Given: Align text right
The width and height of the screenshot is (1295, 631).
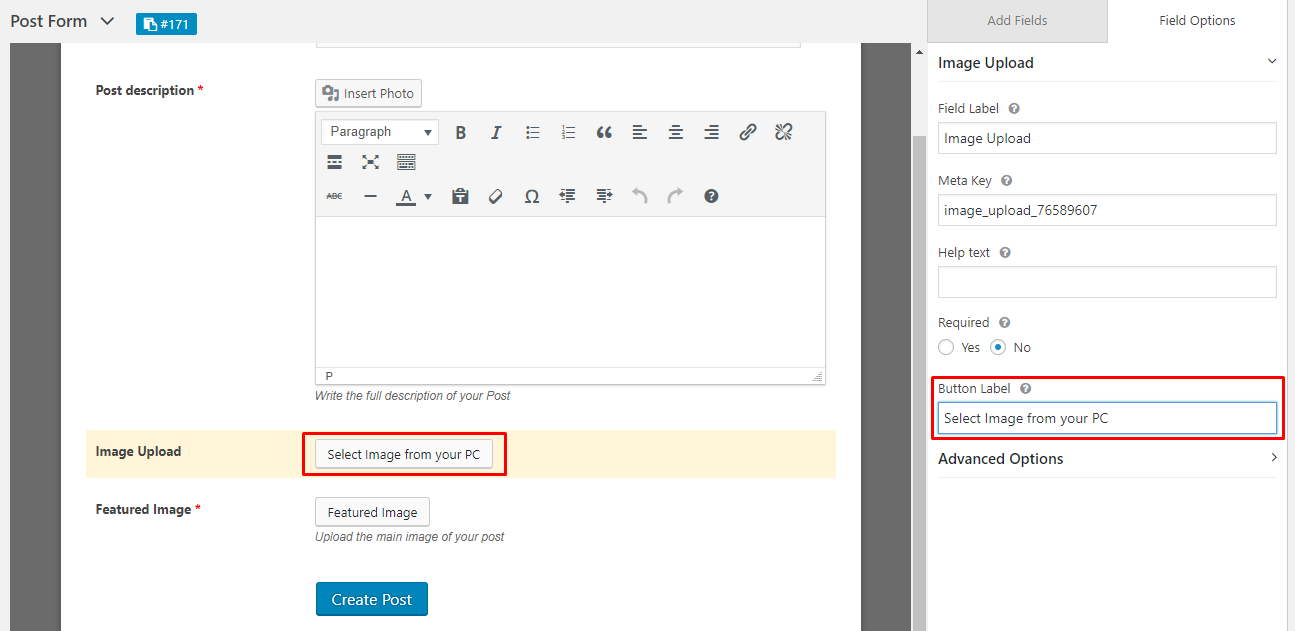Looking at the screenshot, I should (711, 132).
